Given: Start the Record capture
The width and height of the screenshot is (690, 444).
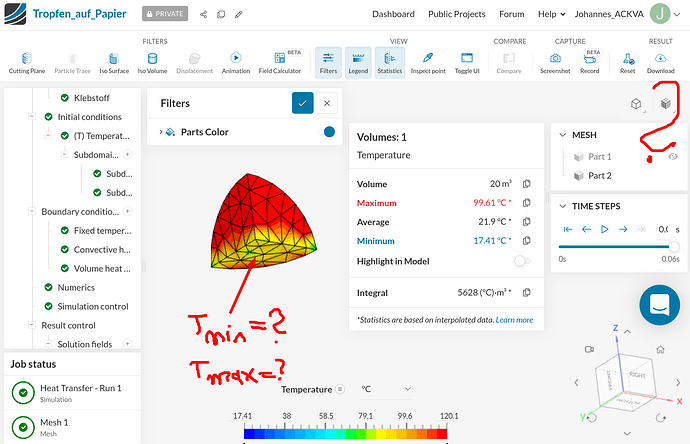Looking at the screenshot, I should pos(590,63).
